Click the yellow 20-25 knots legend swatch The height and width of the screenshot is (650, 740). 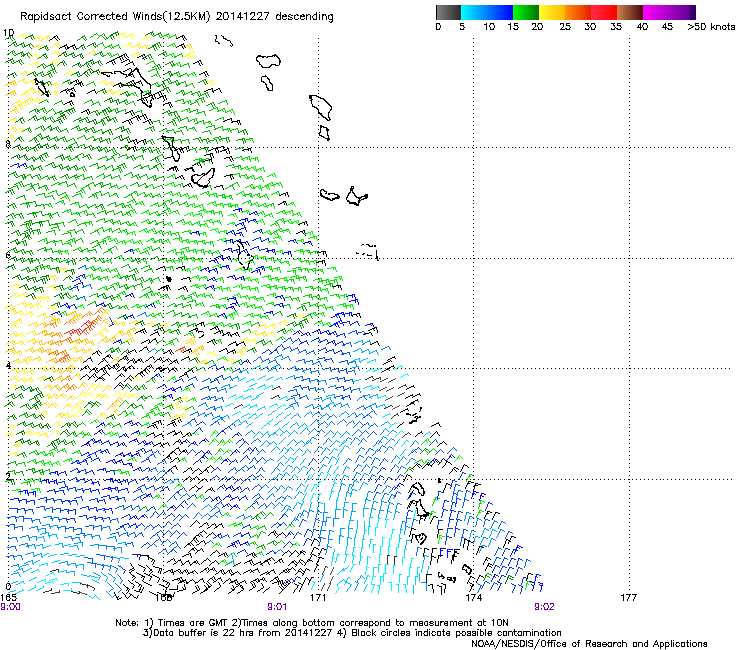[x=552, y=12]
